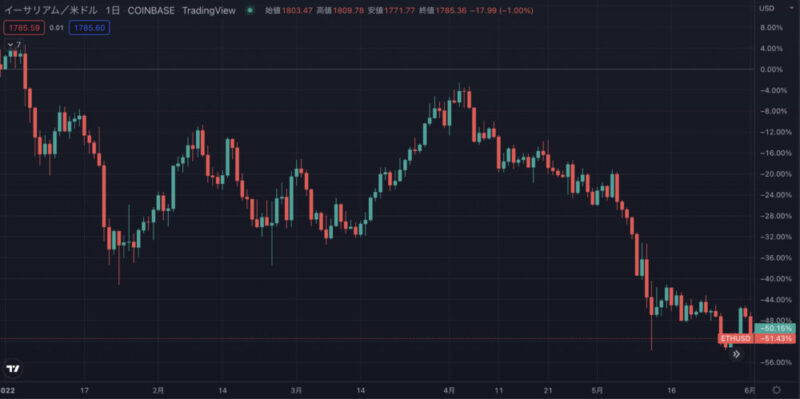Click the spread value 0.01
This screenshot has width=800, height=399.
coord(57,28)
